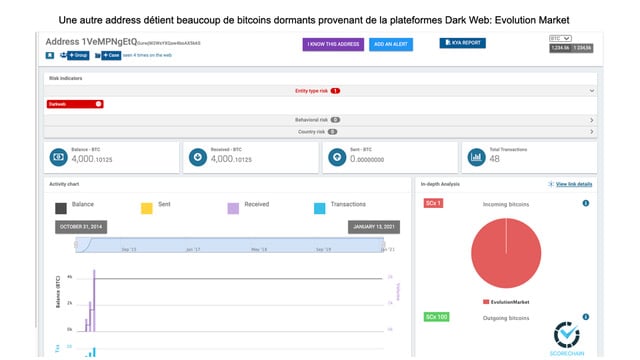Click the red incoming bitcoins pie chart

click(x=506, y=253)
